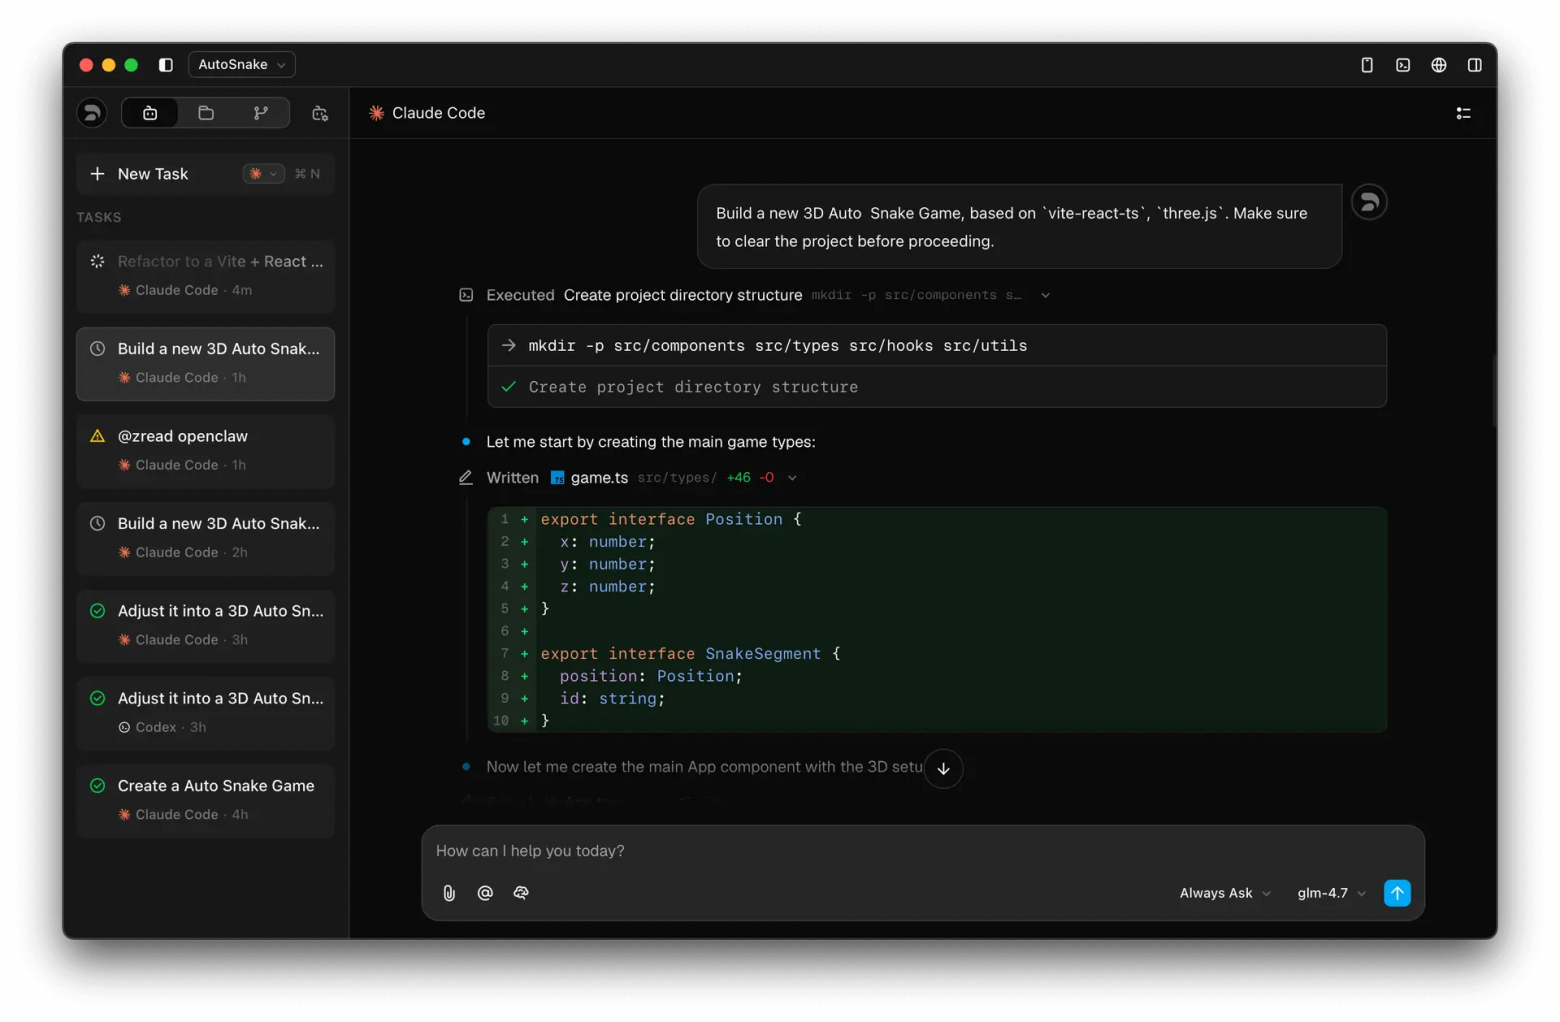
Task: Open the integrated terminal panel
Action: [1402, 64]
